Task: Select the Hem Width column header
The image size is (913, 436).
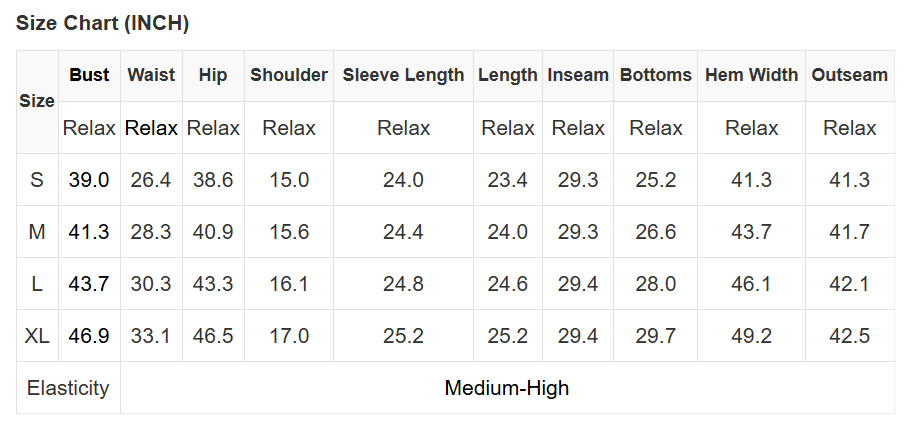Action: [x=751, y=75]
